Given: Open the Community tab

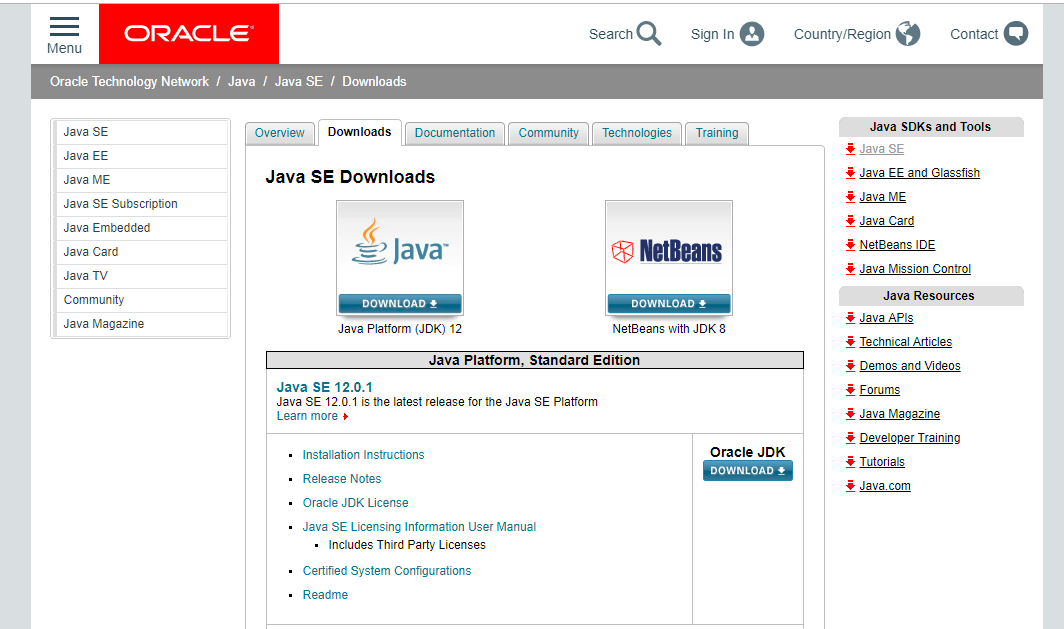Looking at the screenshot, I should click(x=548, y=132).
